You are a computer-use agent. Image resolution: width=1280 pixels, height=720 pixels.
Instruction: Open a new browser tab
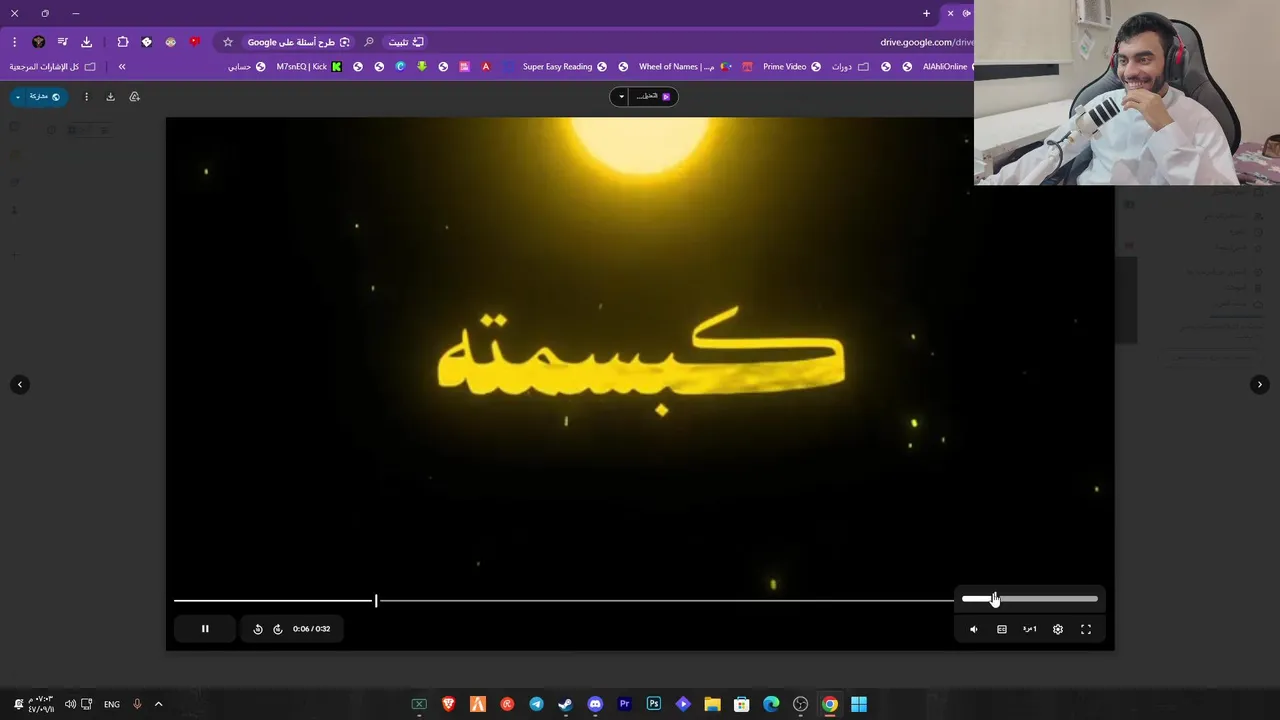(926, 14)
